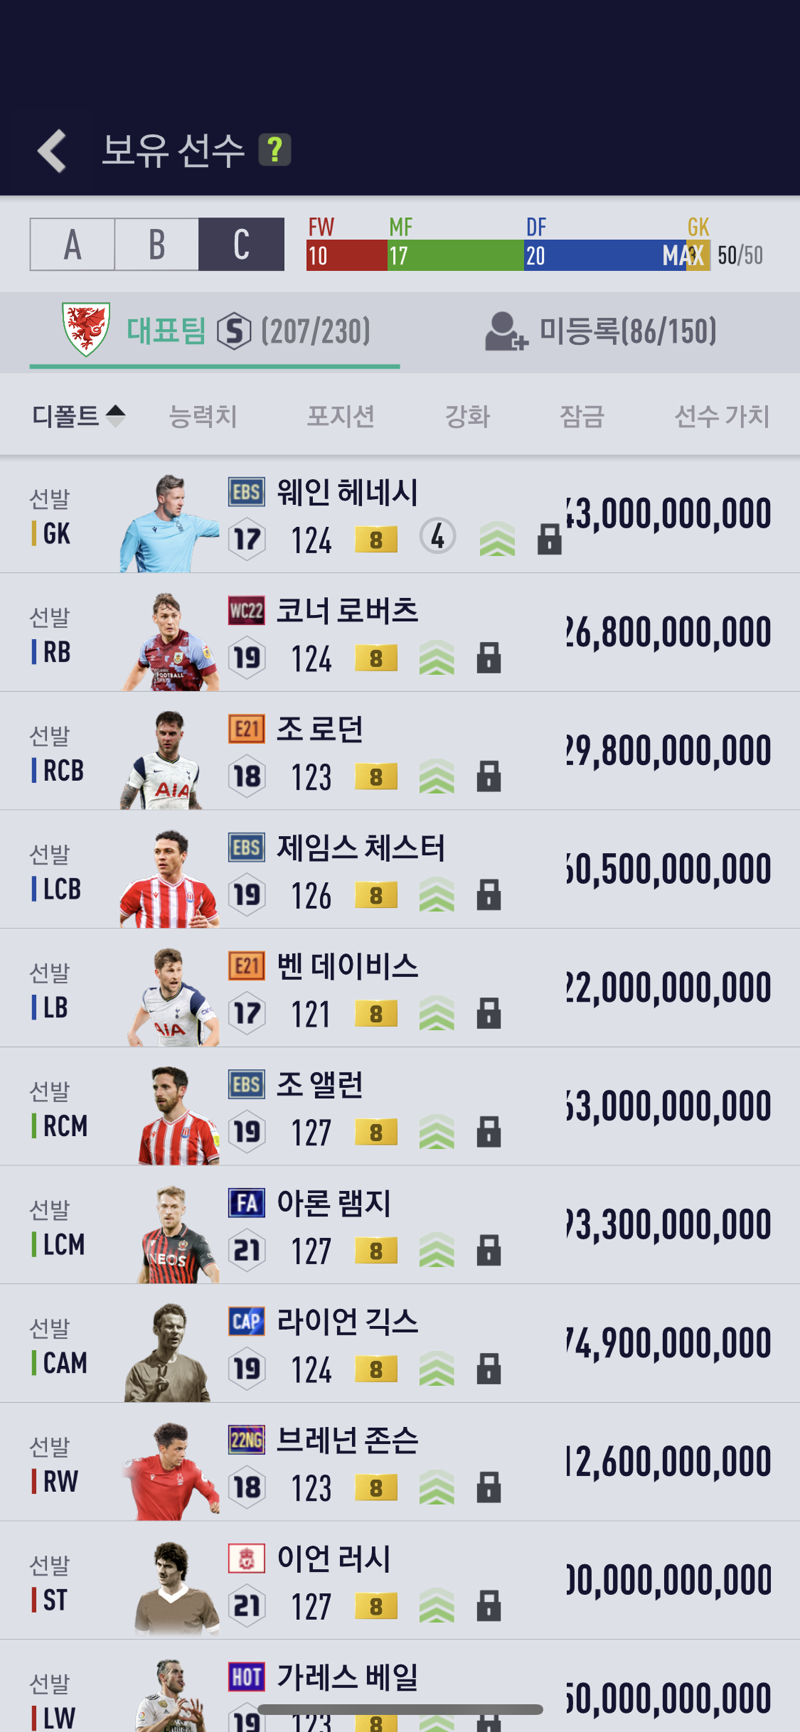Switch to squad tab B
This screenshot has width=800, height=1732.
point(157,244)
